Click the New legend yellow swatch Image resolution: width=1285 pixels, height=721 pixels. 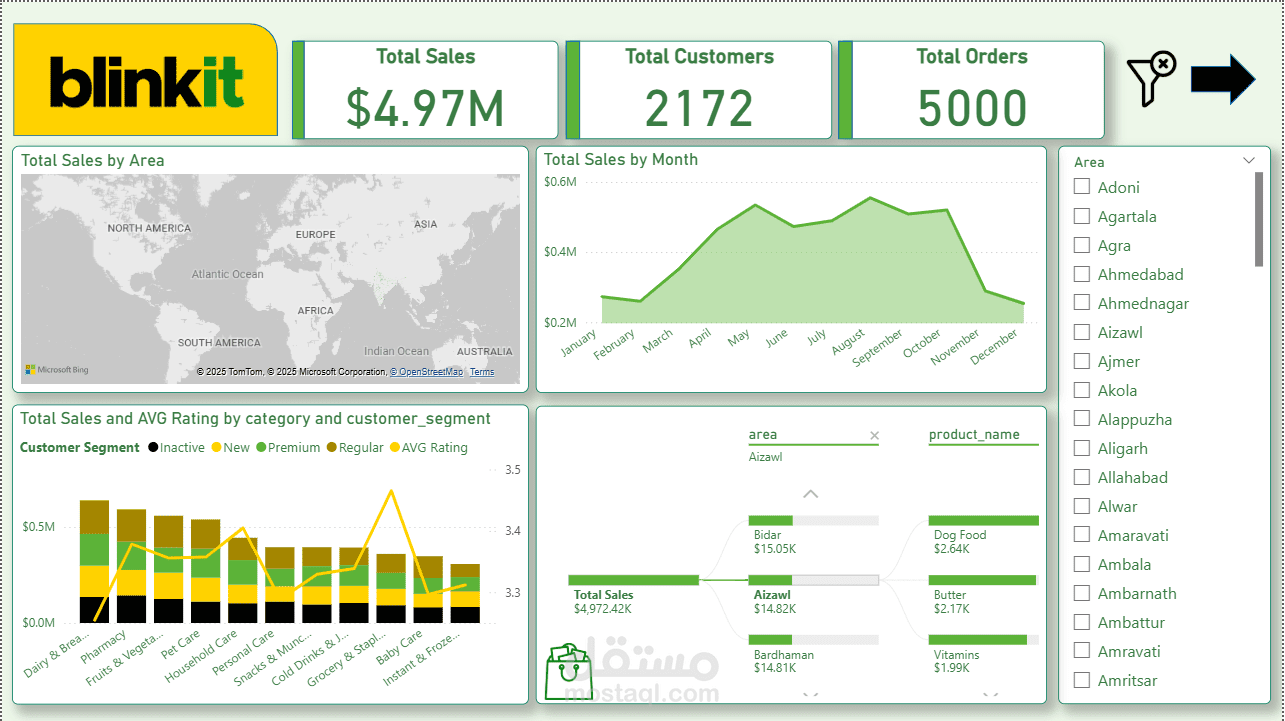(x=215, y=447)
